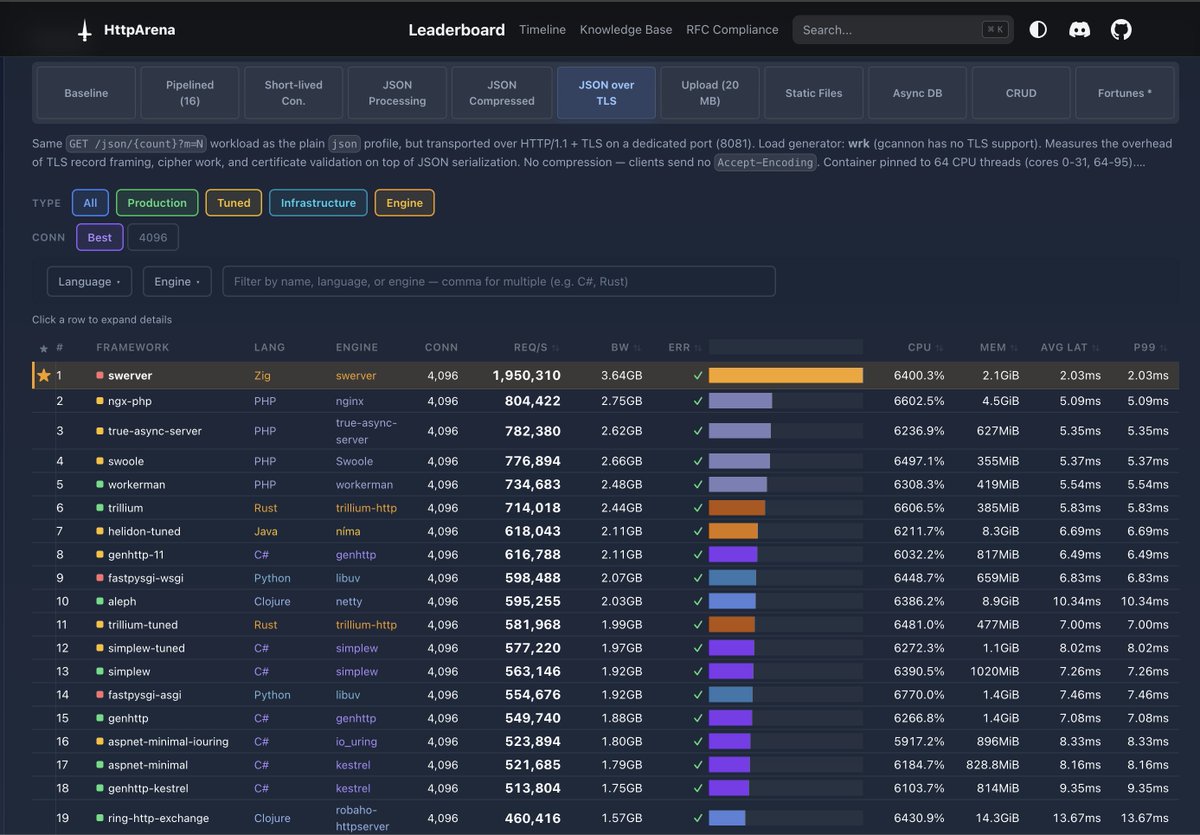The height and width of the screenshot is (835, 1200).
Task: Focus the name, language, or engine filter field
Action: [x=499, y=282]
